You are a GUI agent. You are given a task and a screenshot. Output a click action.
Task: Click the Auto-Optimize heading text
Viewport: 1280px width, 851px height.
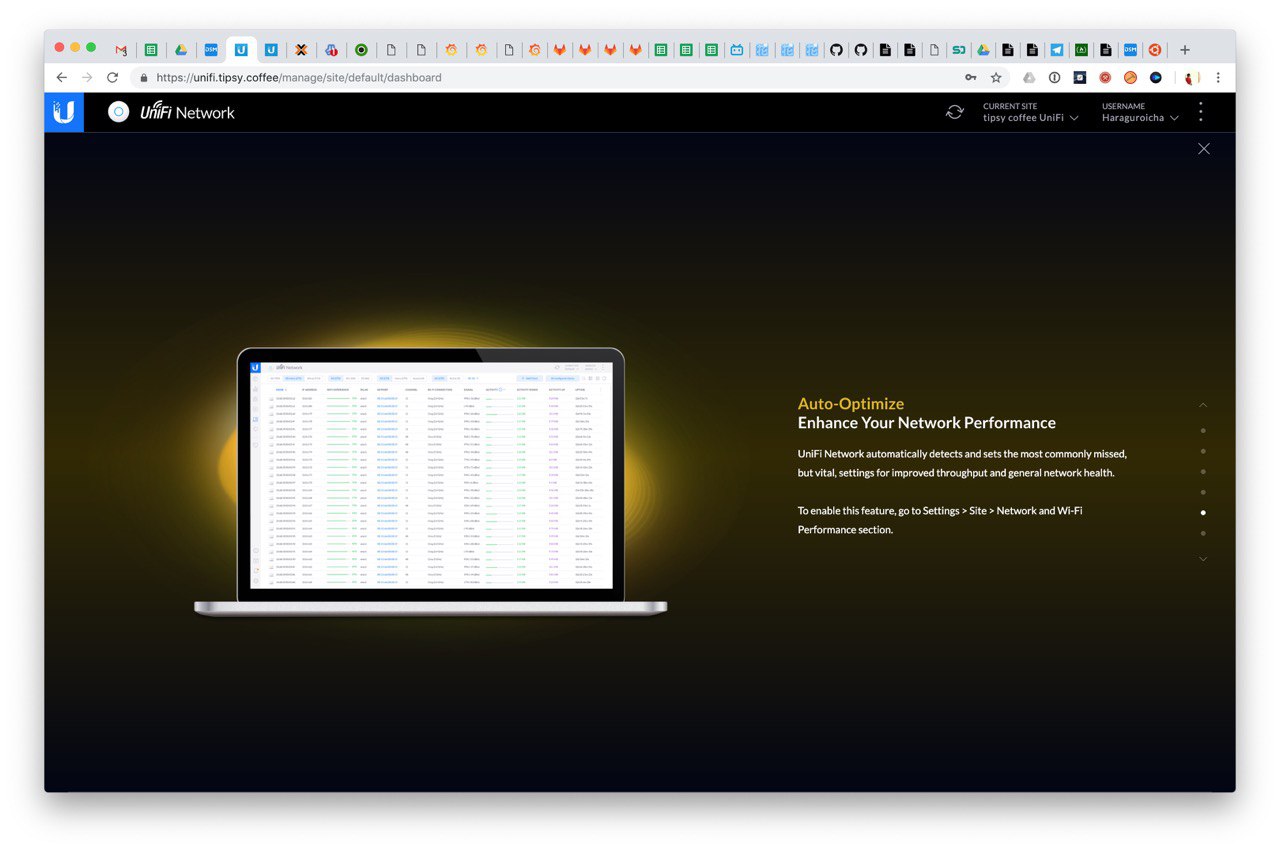(851, 404)
